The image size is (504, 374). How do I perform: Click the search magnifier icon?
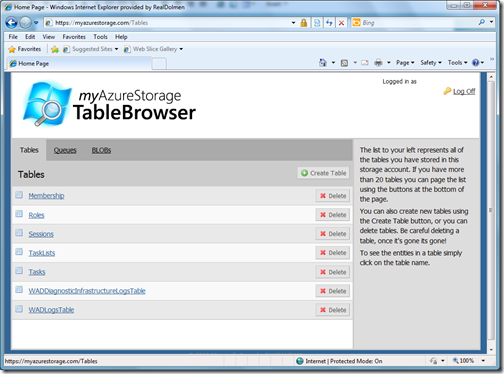pyautogui.click(x=482, y=22)
